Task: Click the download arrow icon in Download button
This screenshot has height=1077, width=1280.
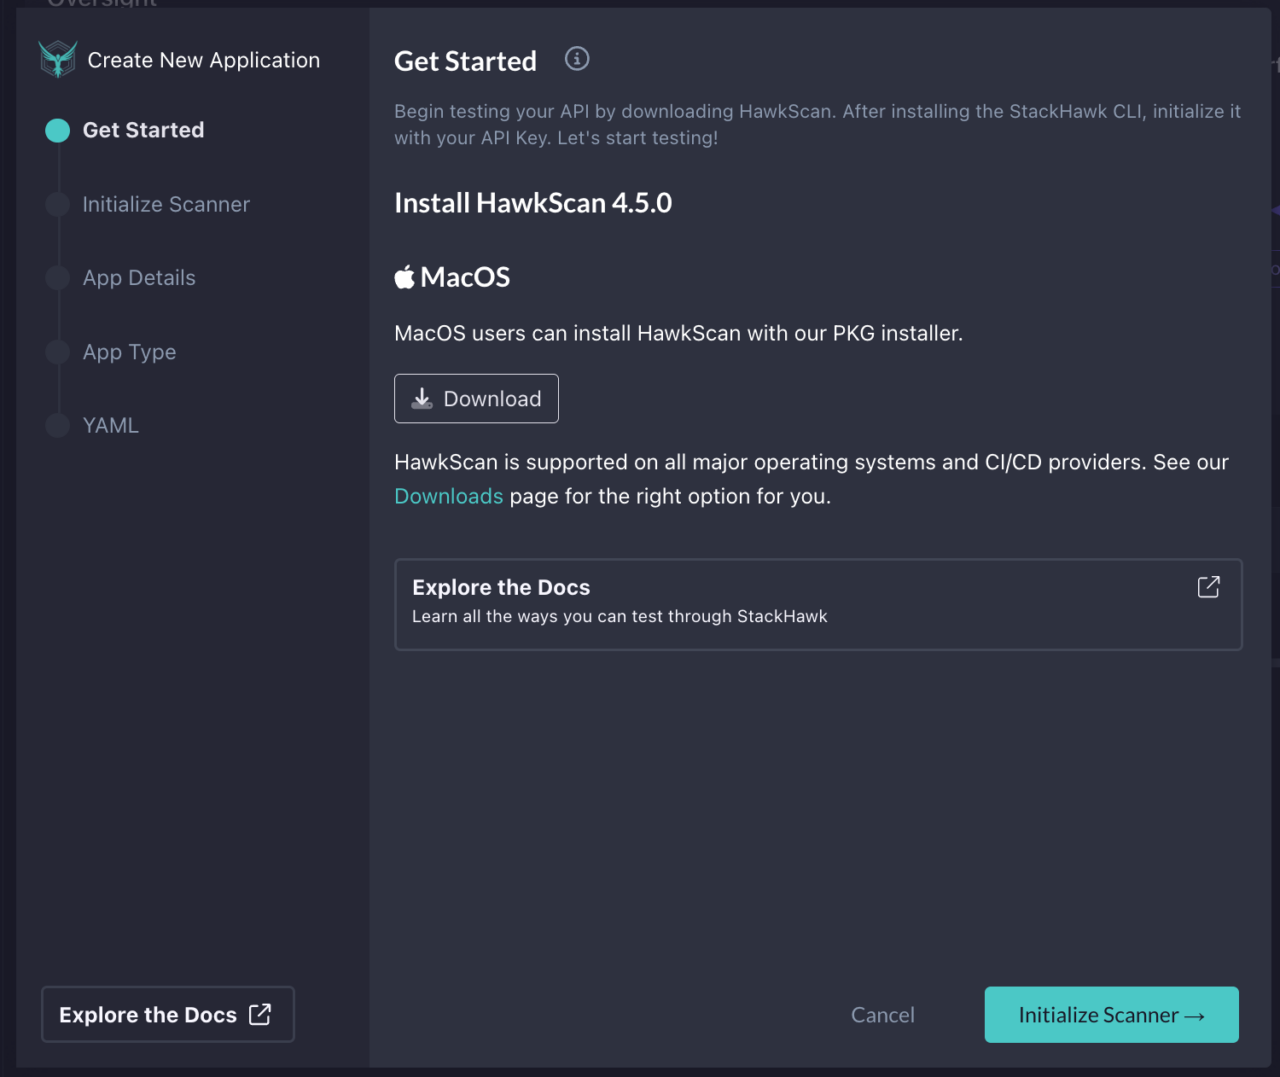Action: click(422, 398)
